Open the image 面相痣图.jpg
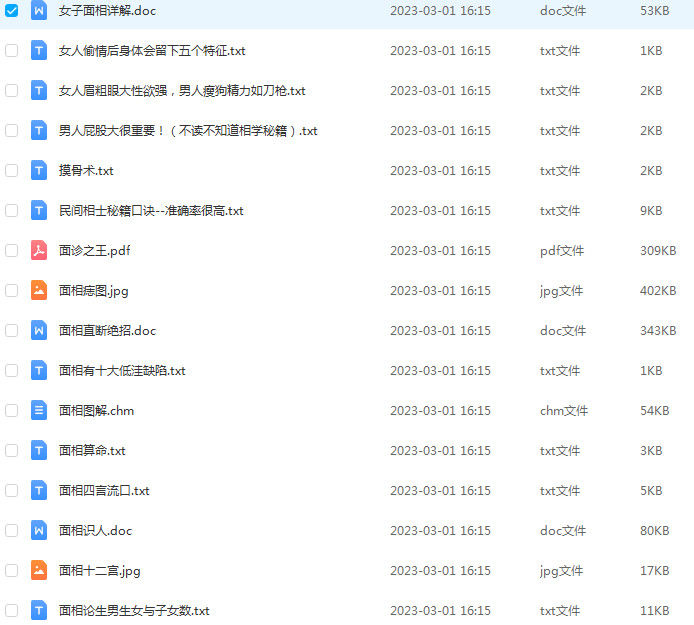694x625 pixels. point(93,291)
